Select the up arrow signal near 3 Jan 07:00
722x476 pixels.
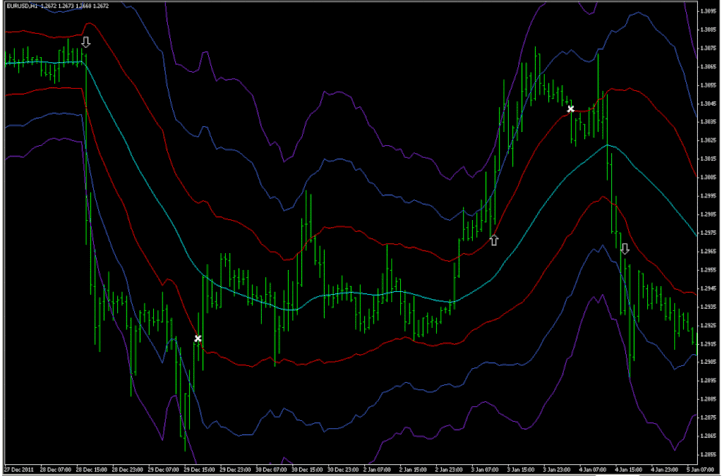tap(494, 240)
